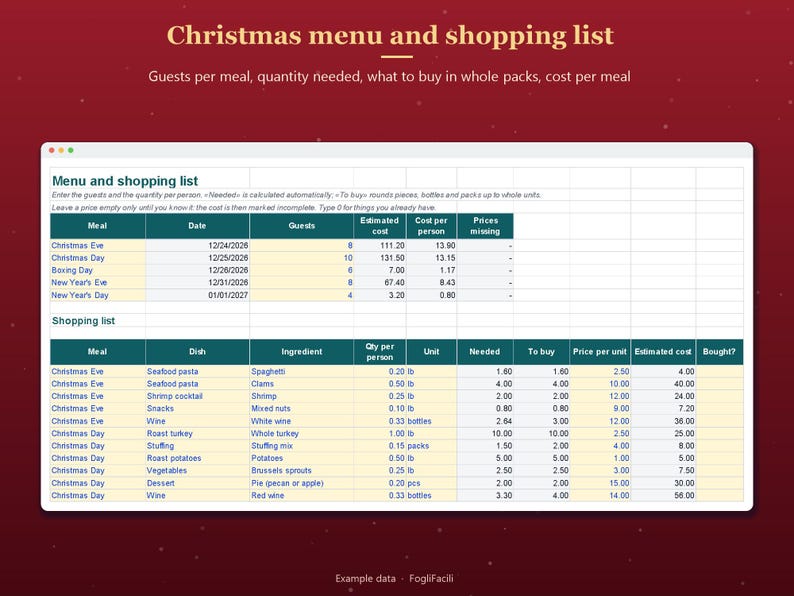The height and width of the screenshot is (596, 794).
Task: Select estimated cost cell 111.20
Action: [380, 246]
